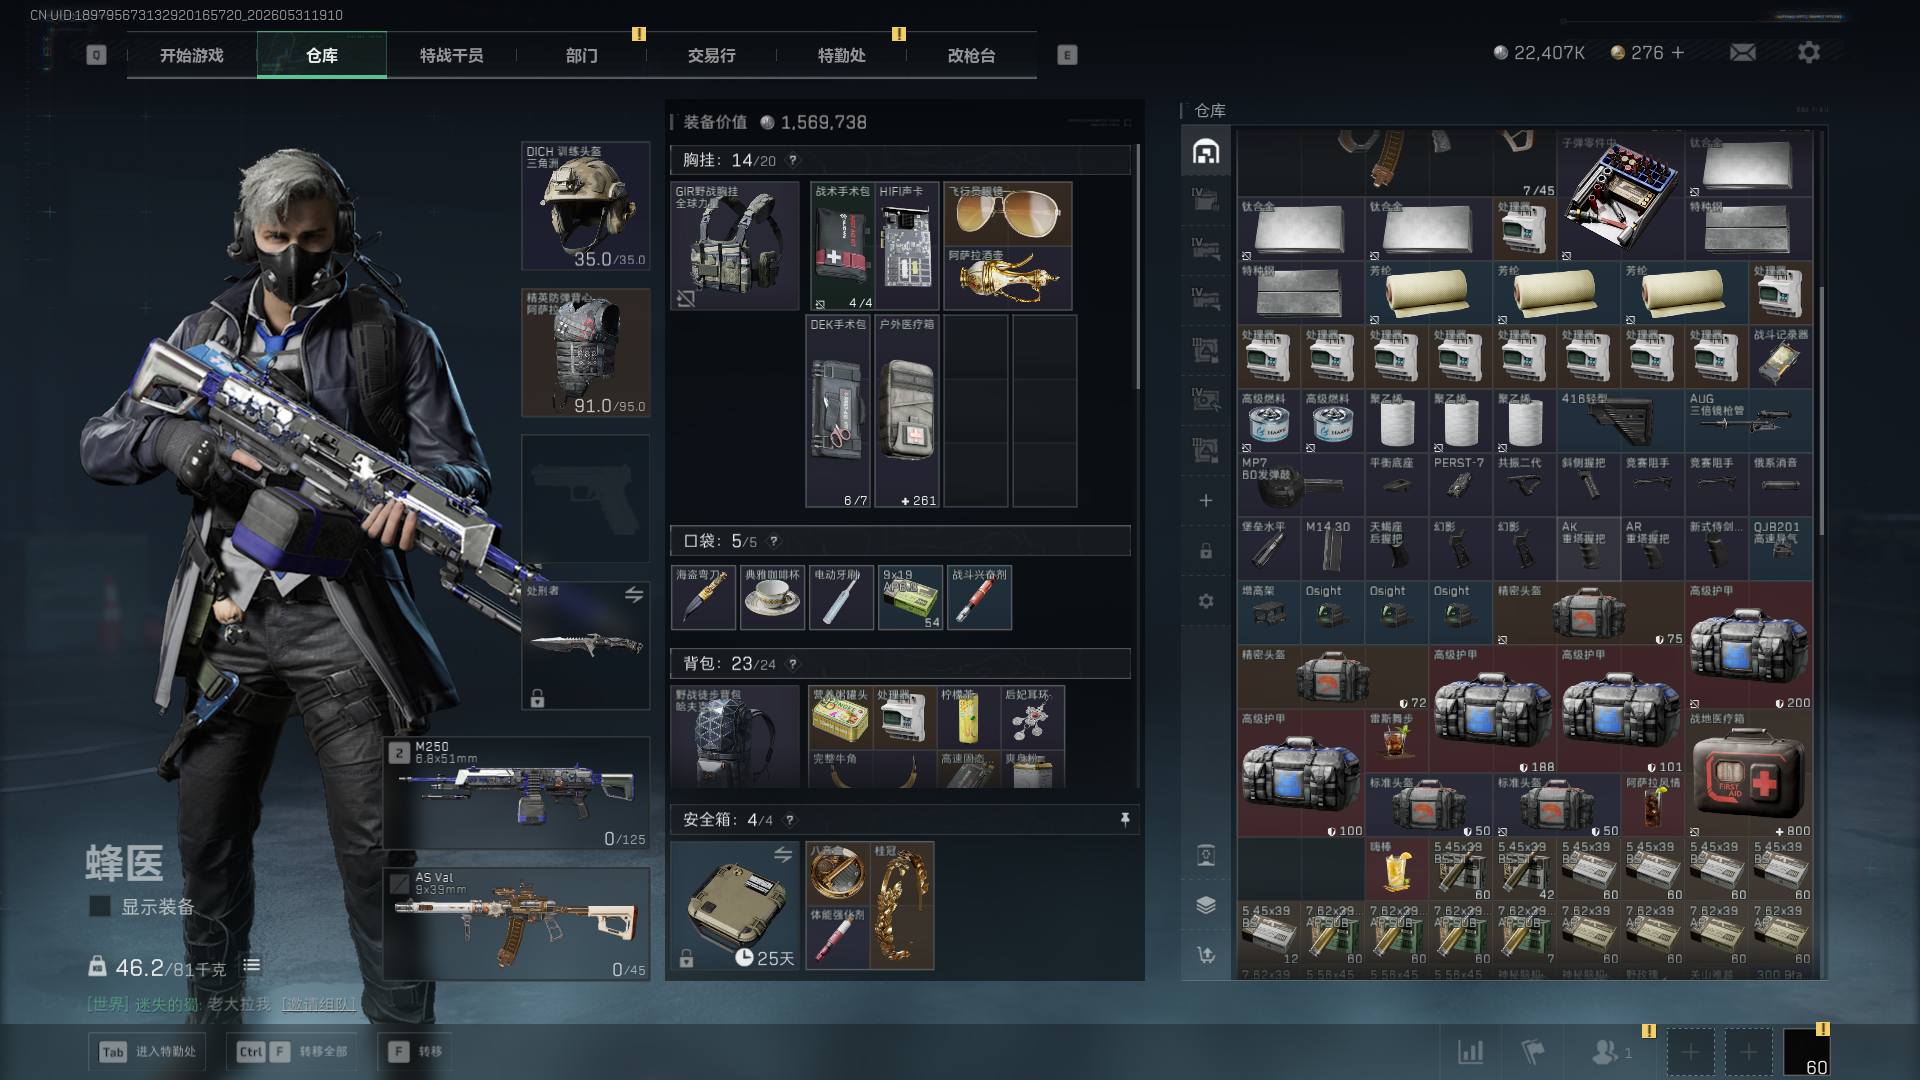Open stash sidebar gear settings
Image resolution: width=1920 pixels, height=1080 pixels.
[1206, 601]
